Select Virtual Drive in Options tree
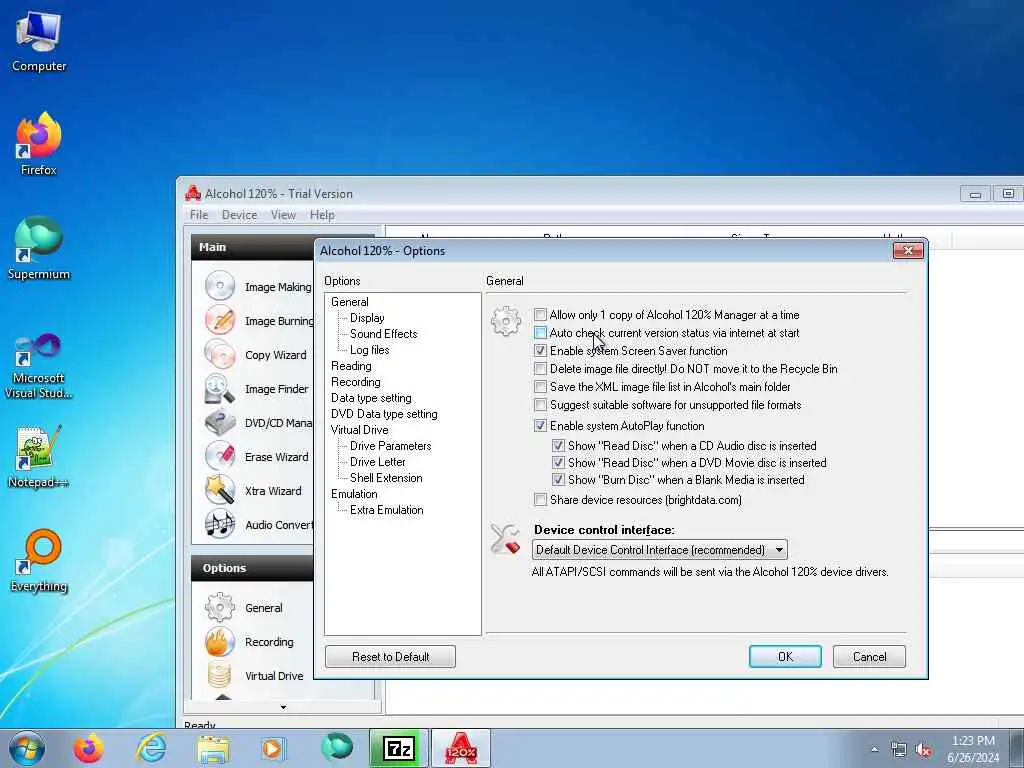This screenshot has width=1024, height=768. (359, 430)
